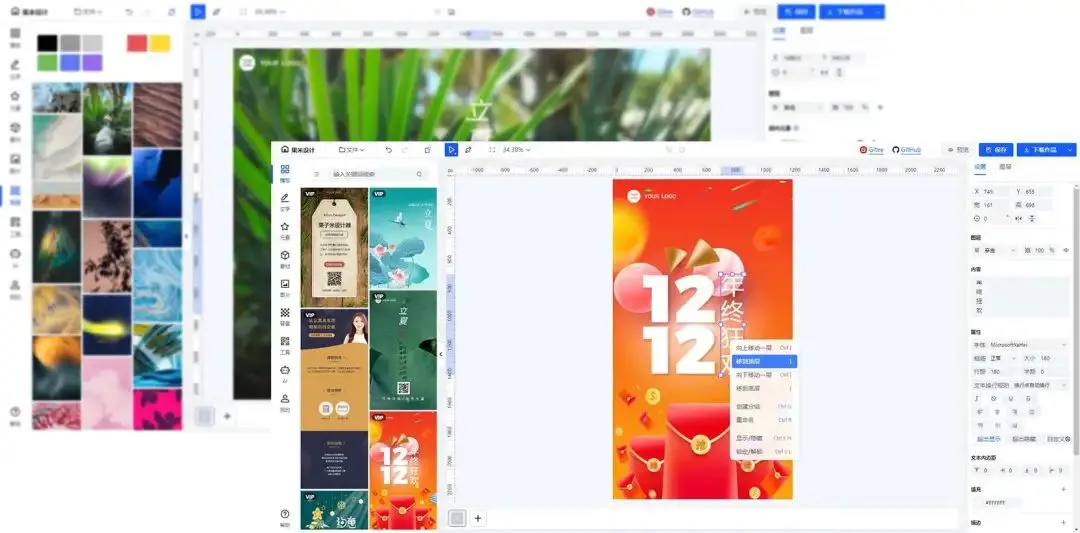Click the filter list icon left of search box
The width and height of the screenshot is (1080, 533).
tap(316, 175)
